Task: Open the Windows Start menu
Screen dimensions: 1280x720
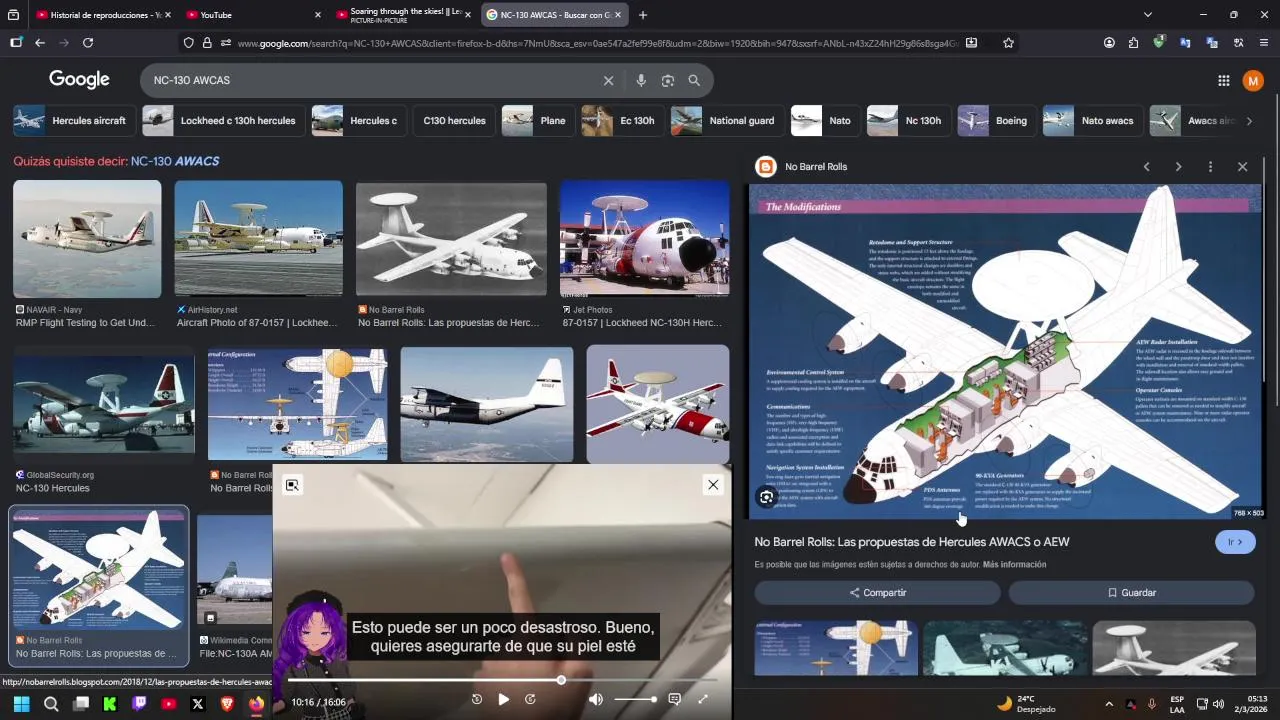Action: coord(21,704)
